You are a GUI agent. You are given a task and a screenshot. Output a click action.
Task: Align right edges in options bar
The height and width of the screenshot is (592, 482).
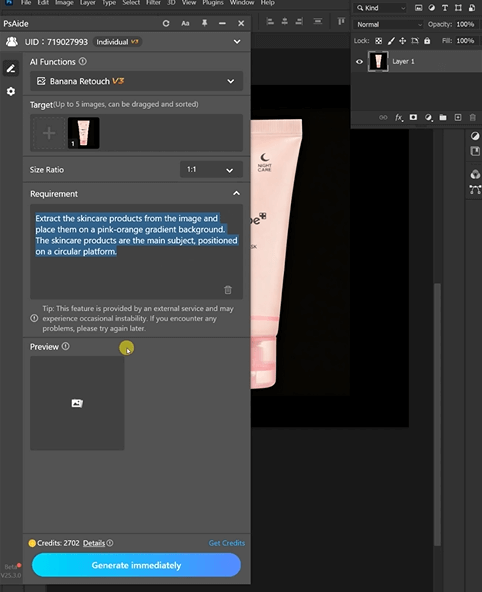tap(299, 22)
